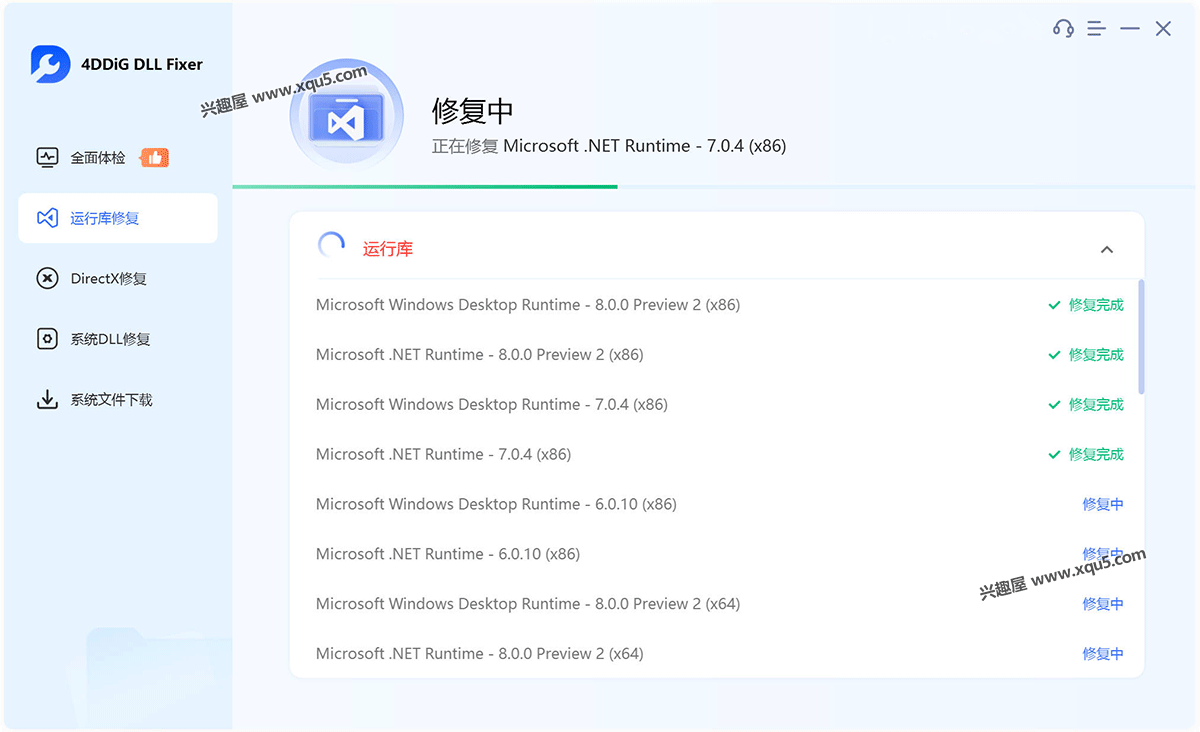Click 修复完成 status for Windows Desktop Runtime 7.0.4

[1096, 405]
